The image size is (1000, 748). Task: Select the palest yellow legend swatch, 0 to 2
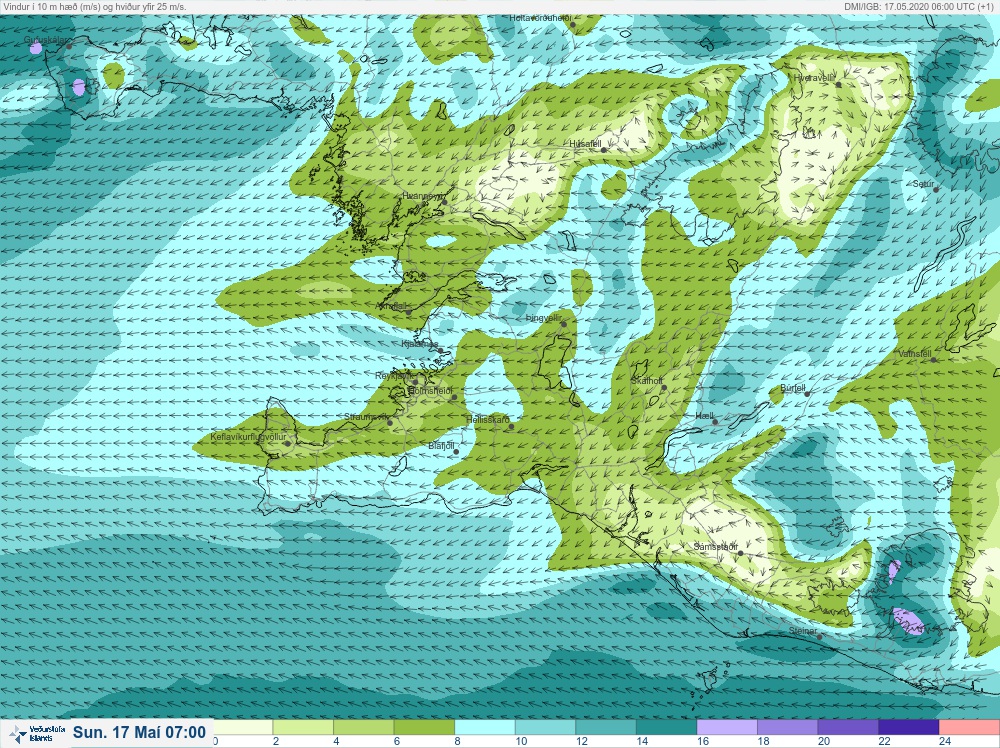(x=243, y=728)
